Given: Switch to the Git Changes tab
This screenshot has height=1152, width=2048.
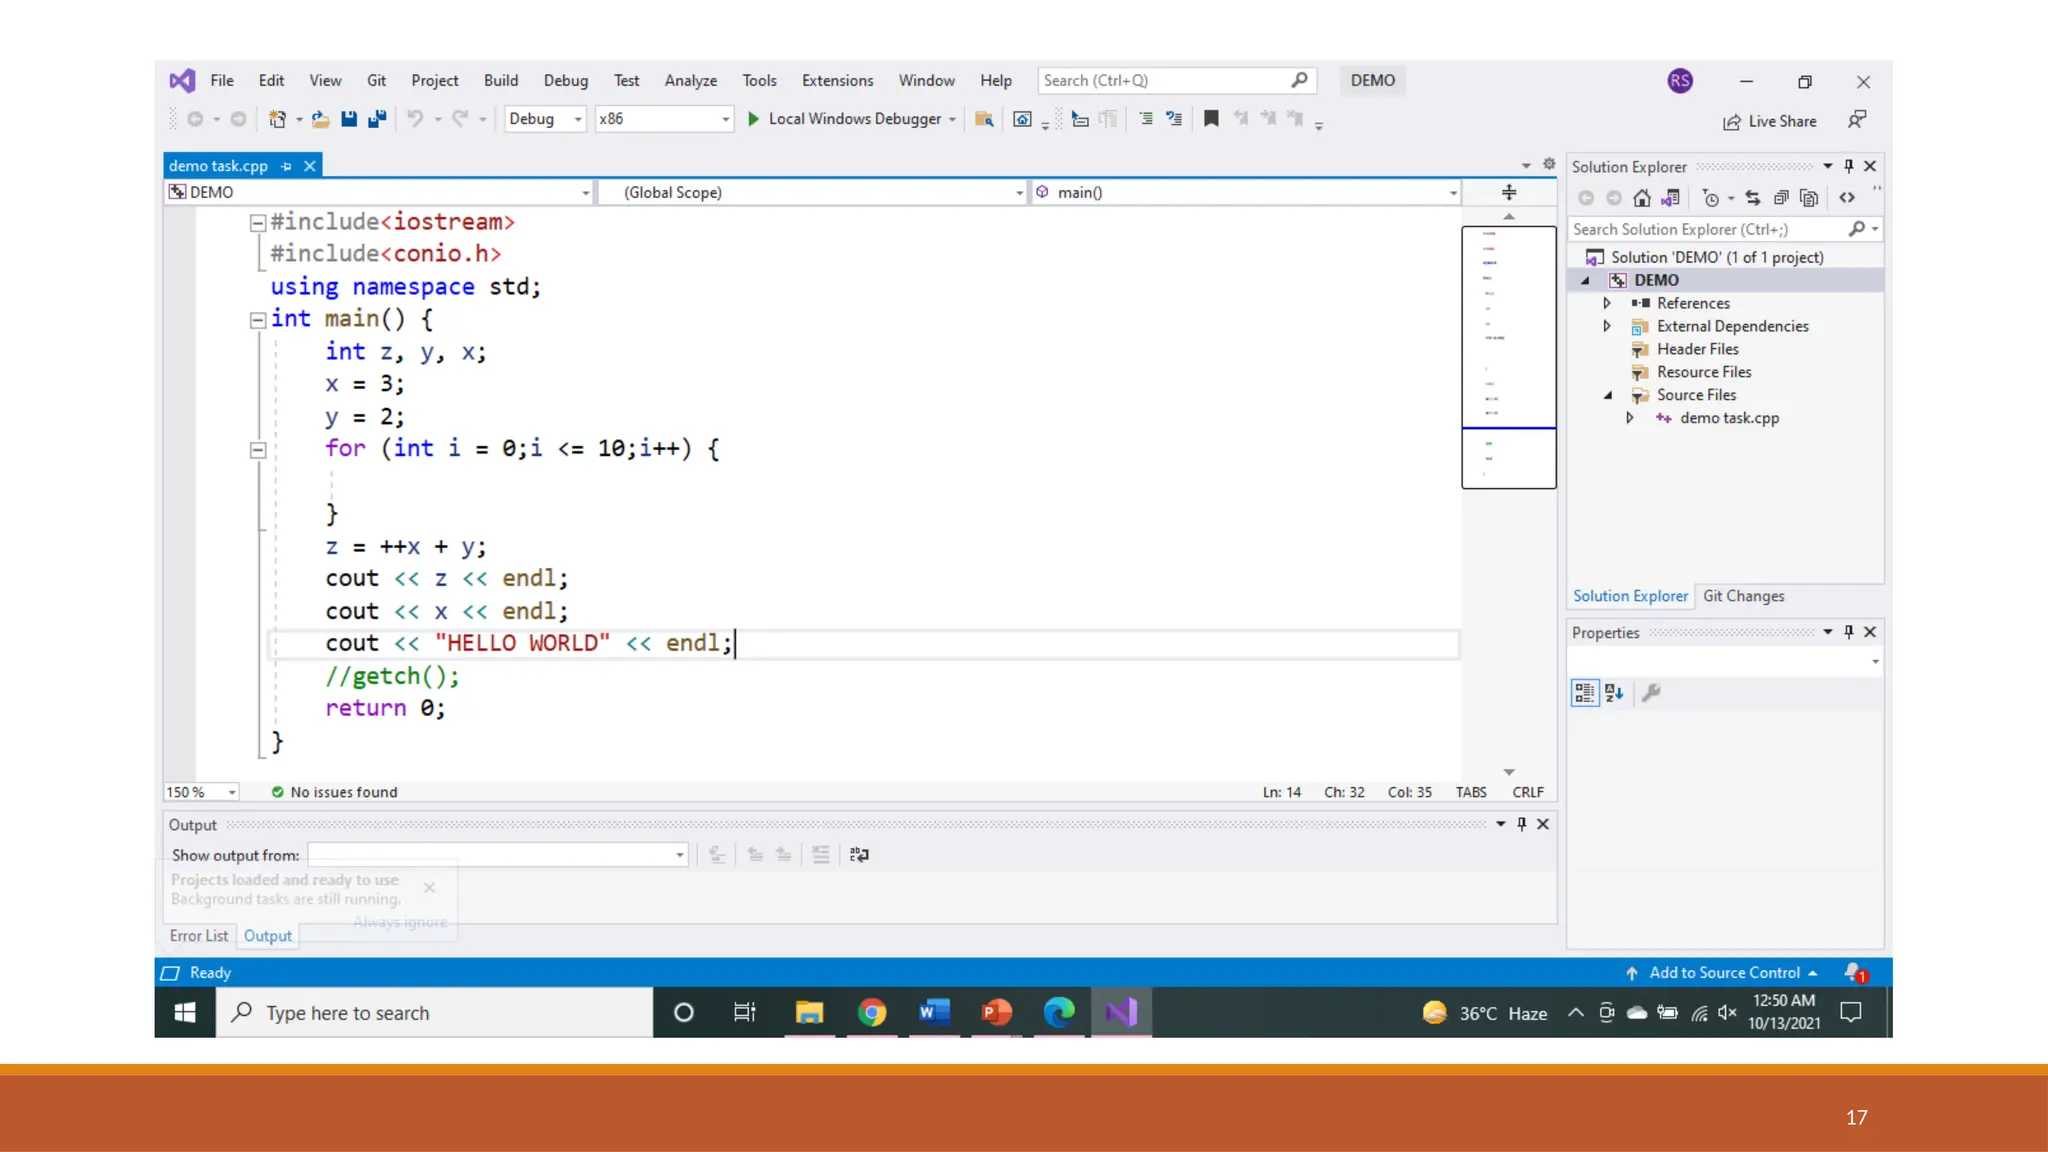Looking at the screenshot, I should coord(1744,596).
